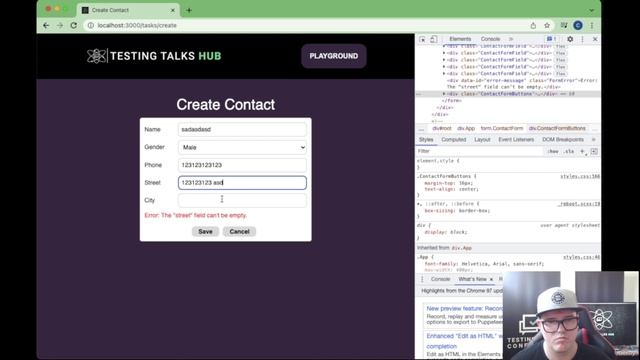Close the DevTools panel

pyautogui.click(x=595, y=39)
